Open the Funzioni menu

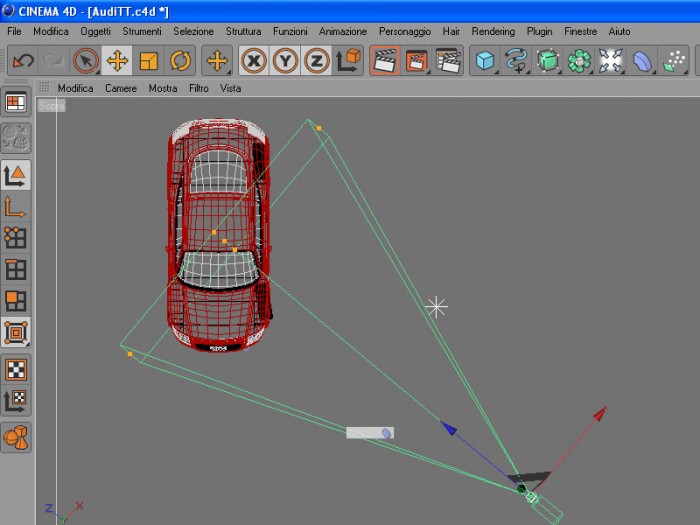tap(290, 31)
